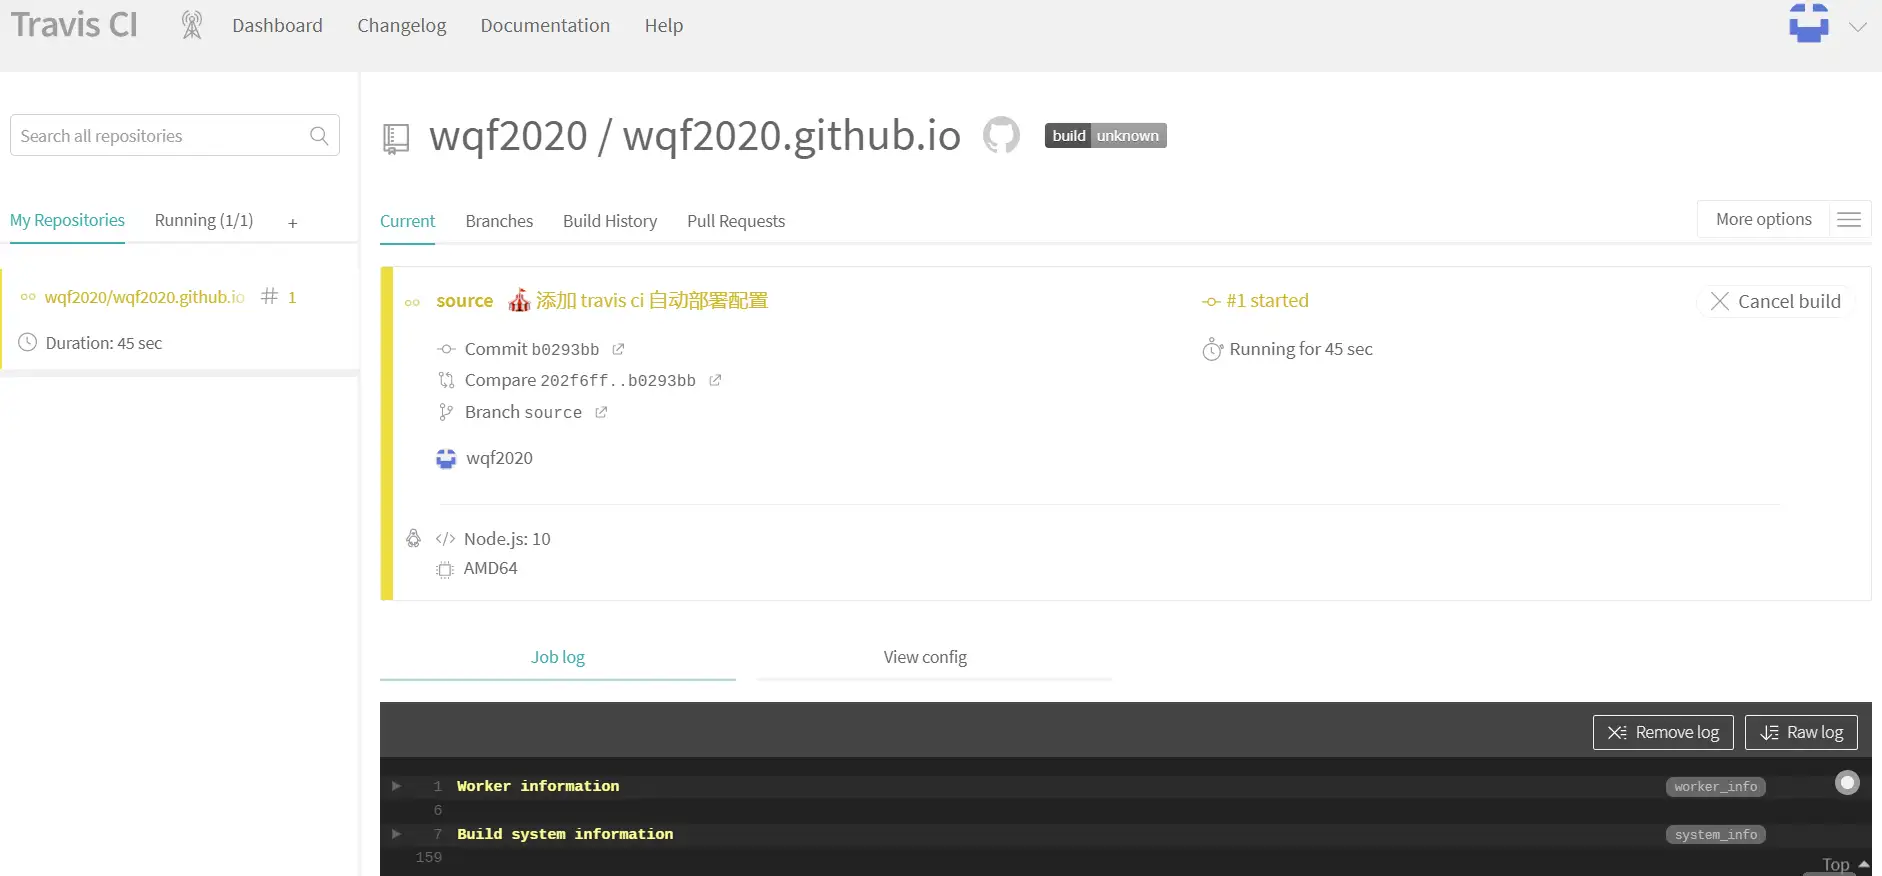This screenshot has width=1882, height=876.
Task: Open the More options menu
Action: 1783,219
